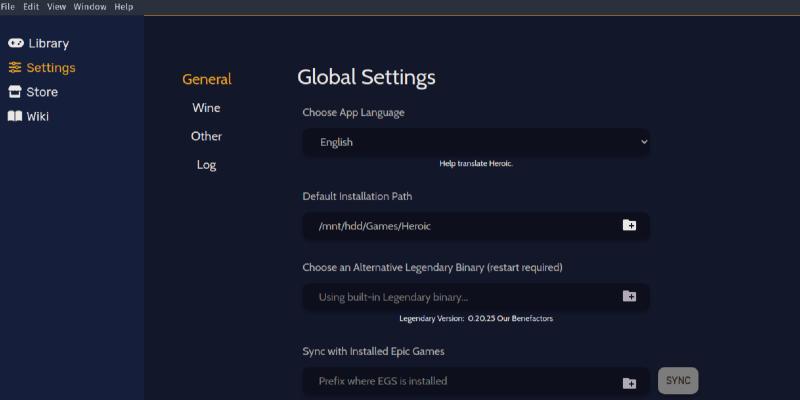Screen dimensions: 800x400
Task: Click the Settings sliders icon
Action: tap(15, 68)
